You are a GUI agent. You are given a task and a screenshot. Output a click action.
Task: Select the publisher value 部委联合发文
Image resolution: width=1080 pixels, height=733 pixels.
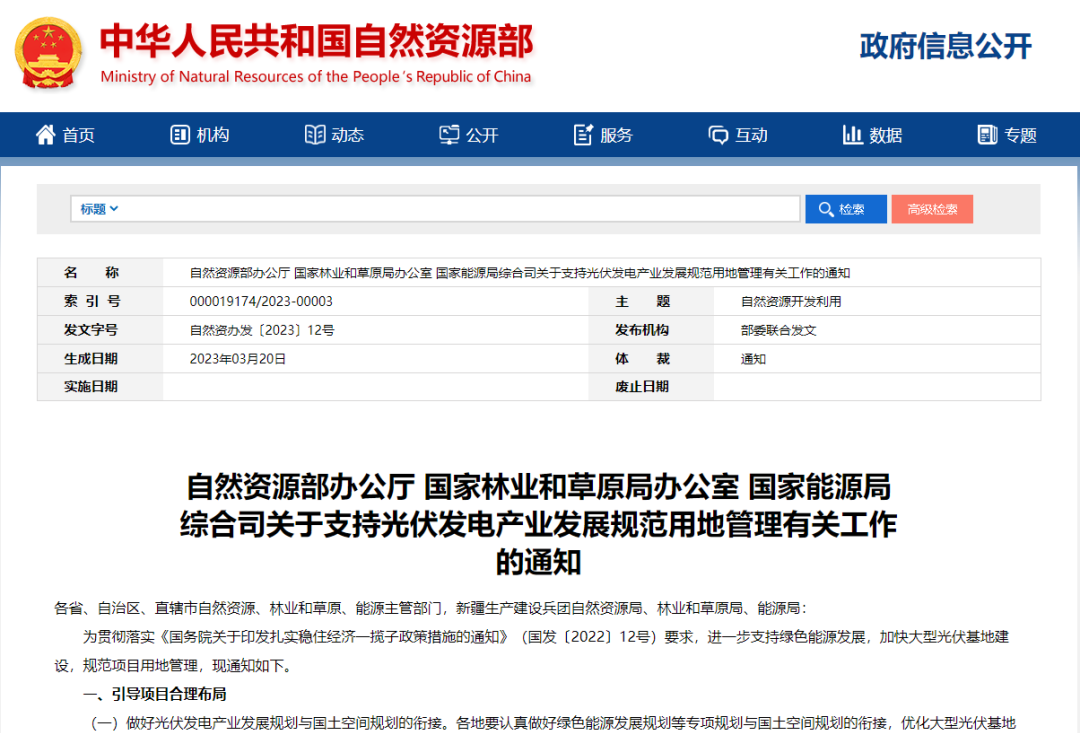778,331
